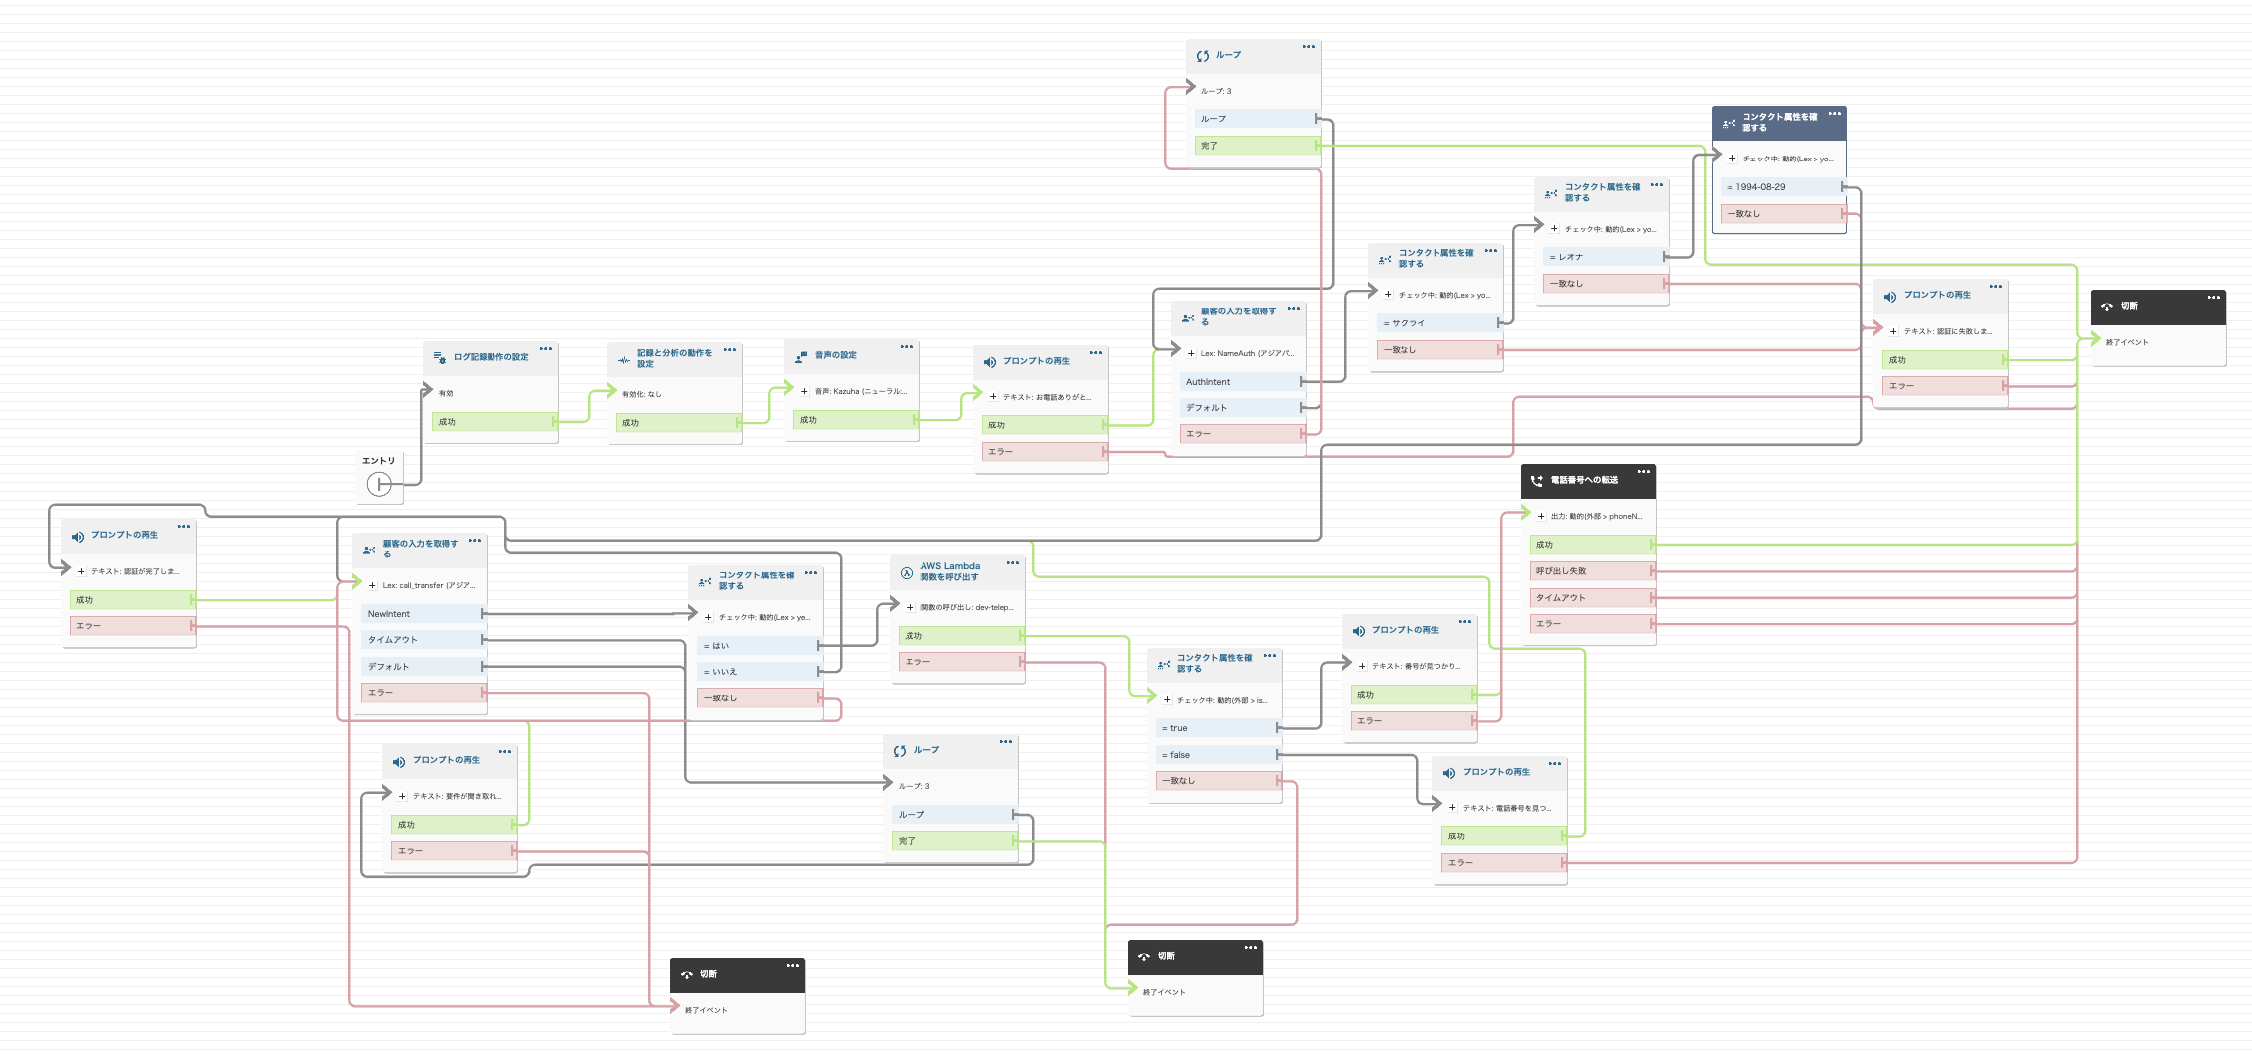Expand plus beside テキスト: お電話ありがと row
This screenshot has height=1057, width=2252.
(x=993, y=397)
